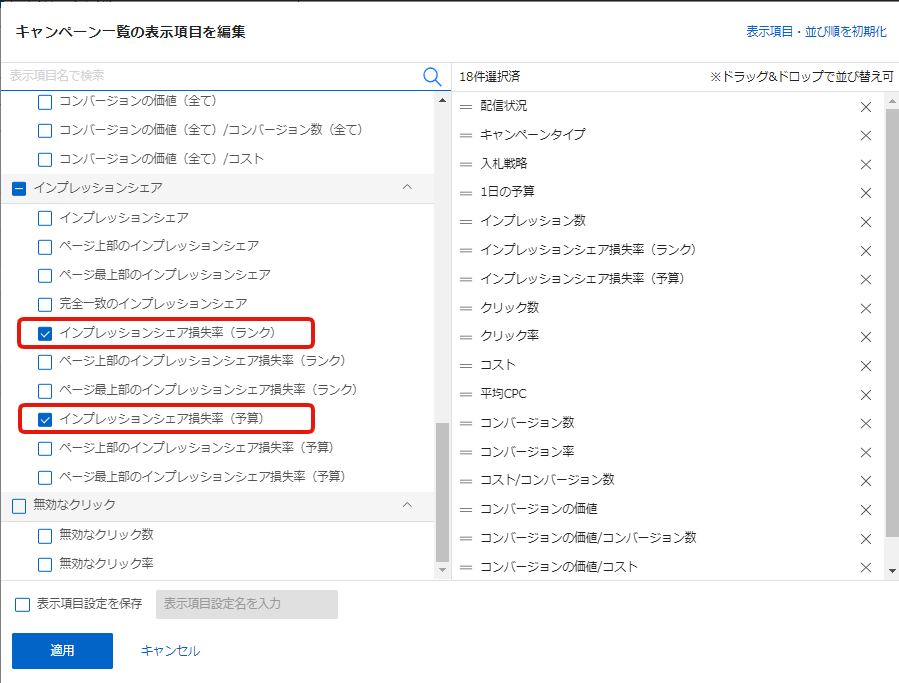This screenshot has height=683, width=899.
Task: Click right list scrollbar down arrow
Action: pyautogui.click(x=892, y=571)
